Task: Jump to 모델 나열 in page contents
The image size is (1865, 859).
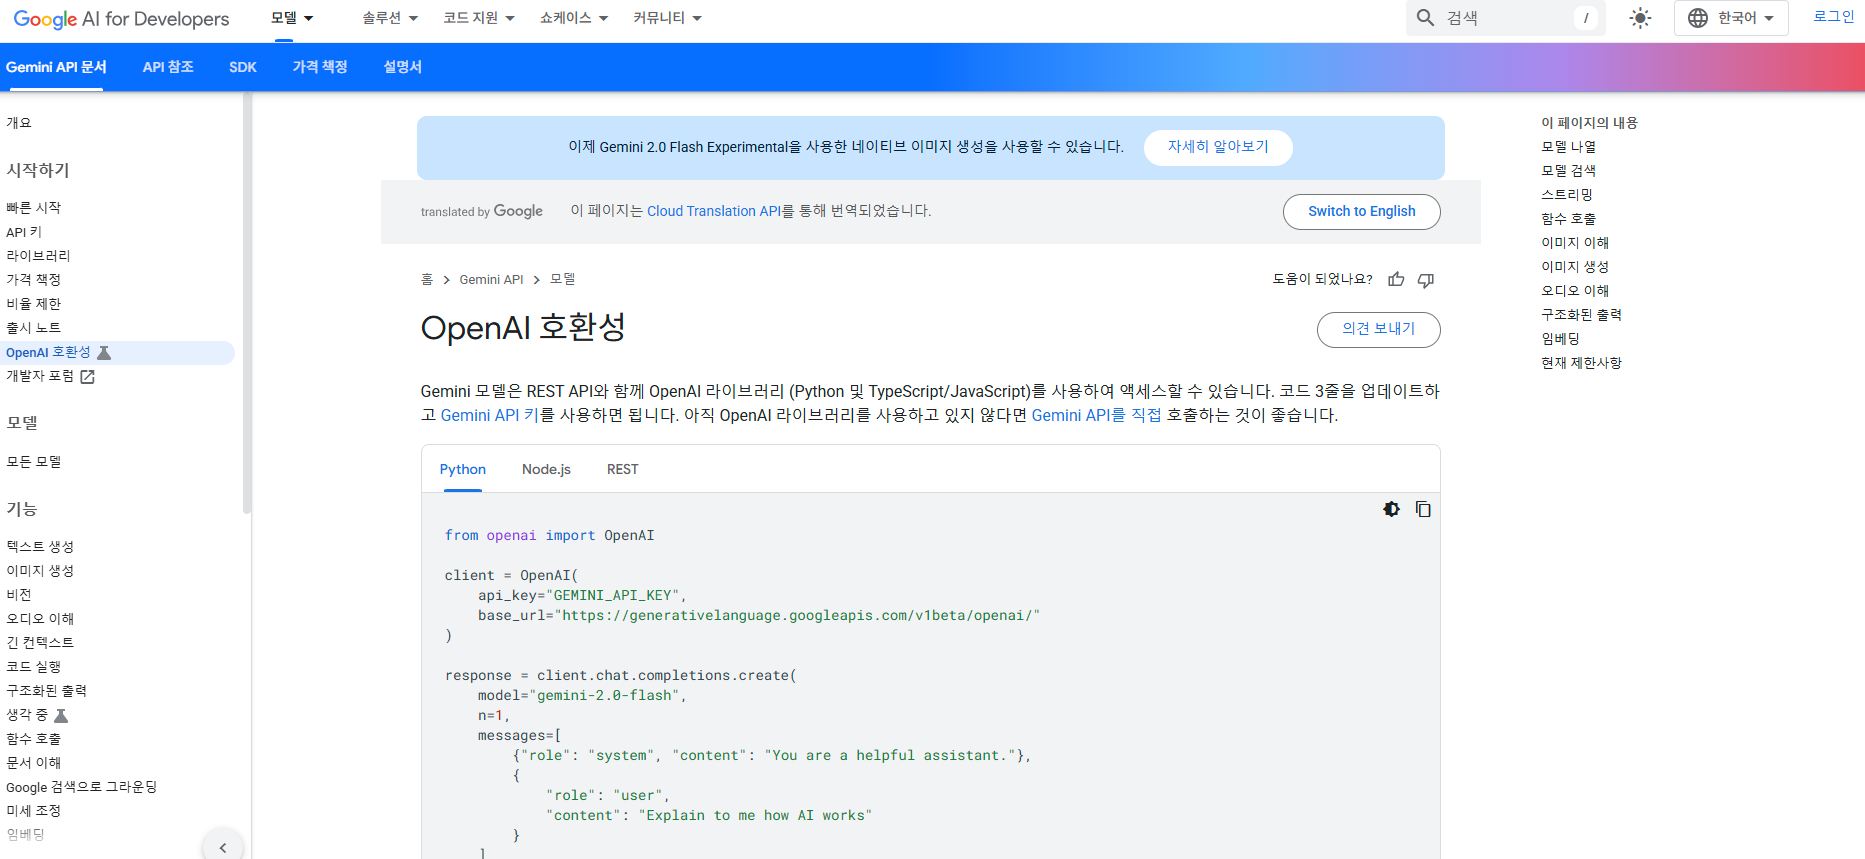Action: click(1568, 147)
